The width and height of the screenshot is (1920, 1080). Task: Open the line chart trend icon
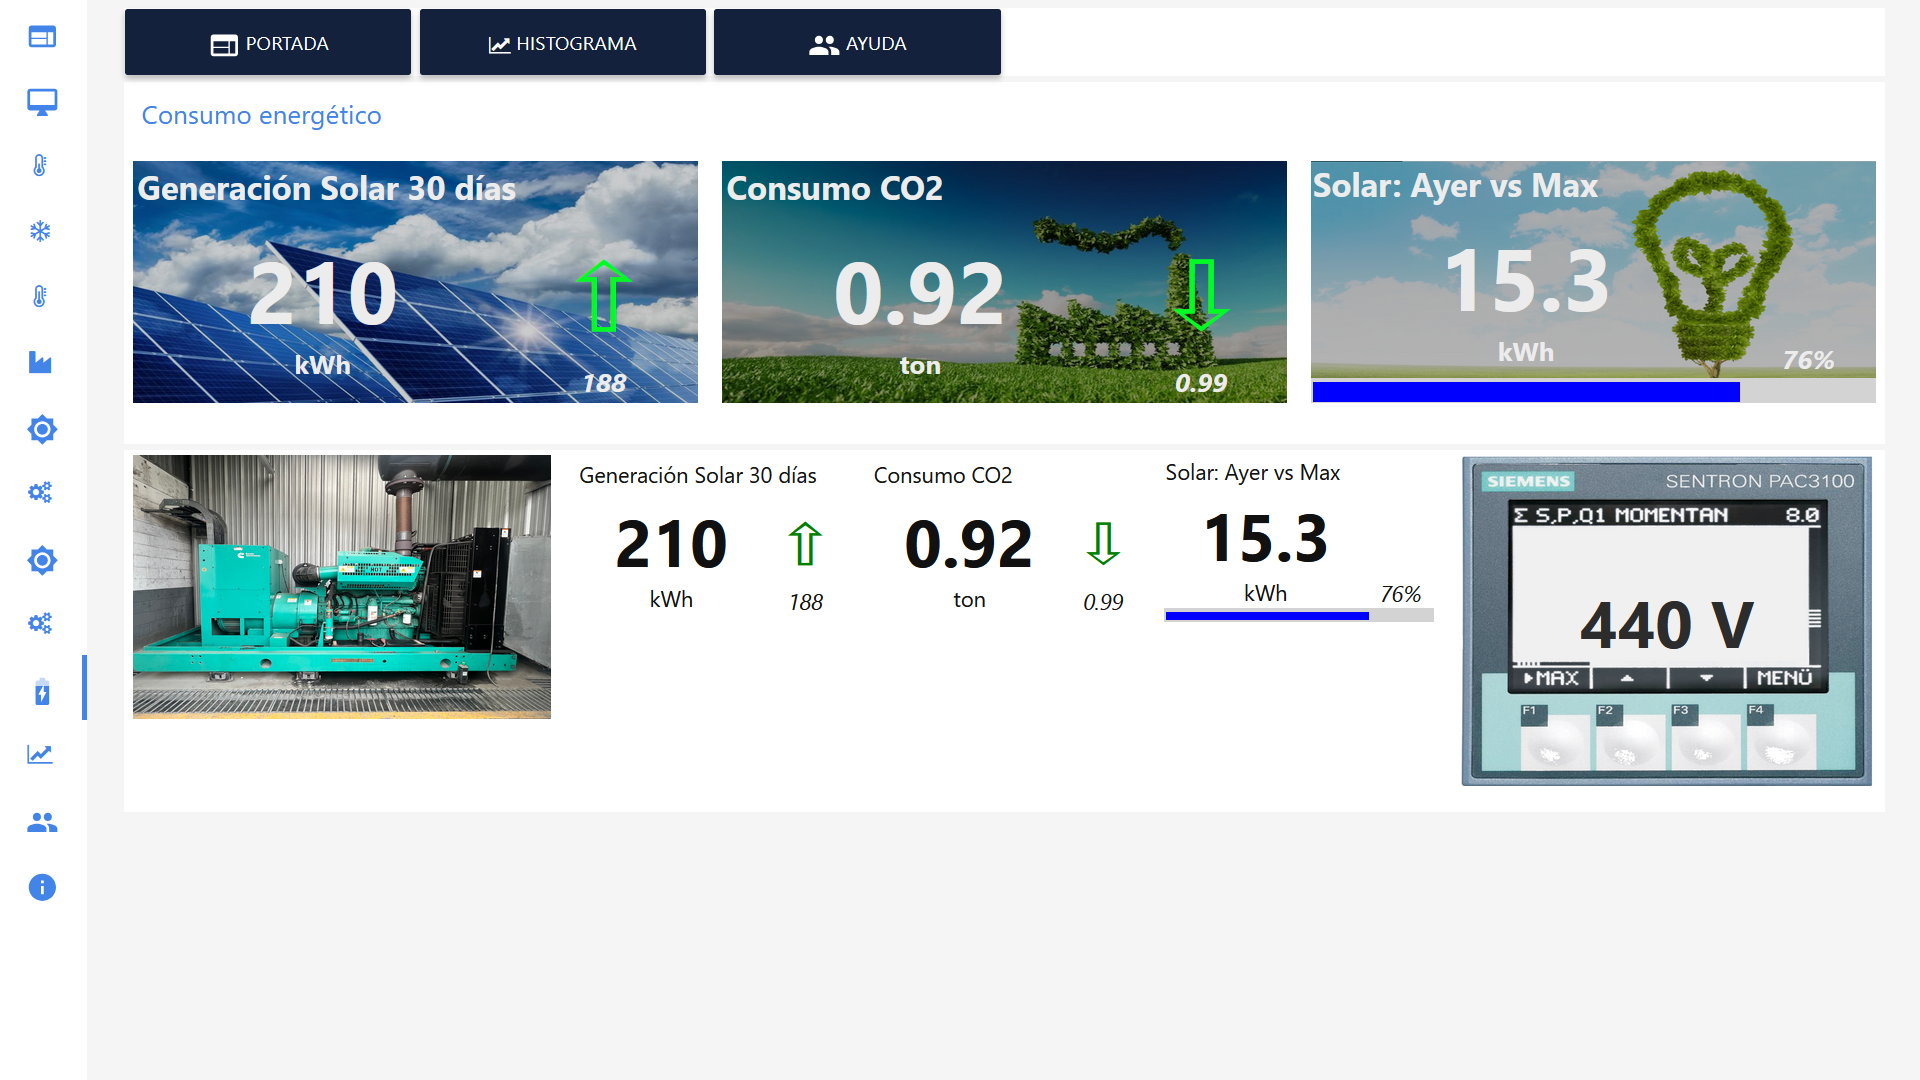(40, 755)
